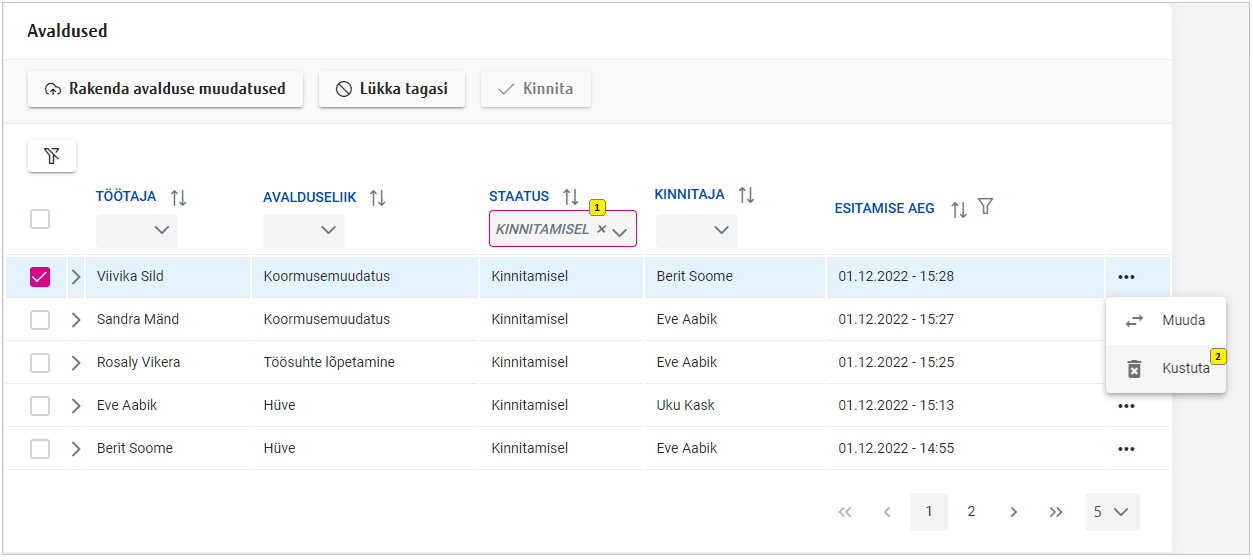This screenshot has width=1253, height=560.
Task: Toggle the select-all header checkbox
Action: pyautogui.click(x=40, y=219)
